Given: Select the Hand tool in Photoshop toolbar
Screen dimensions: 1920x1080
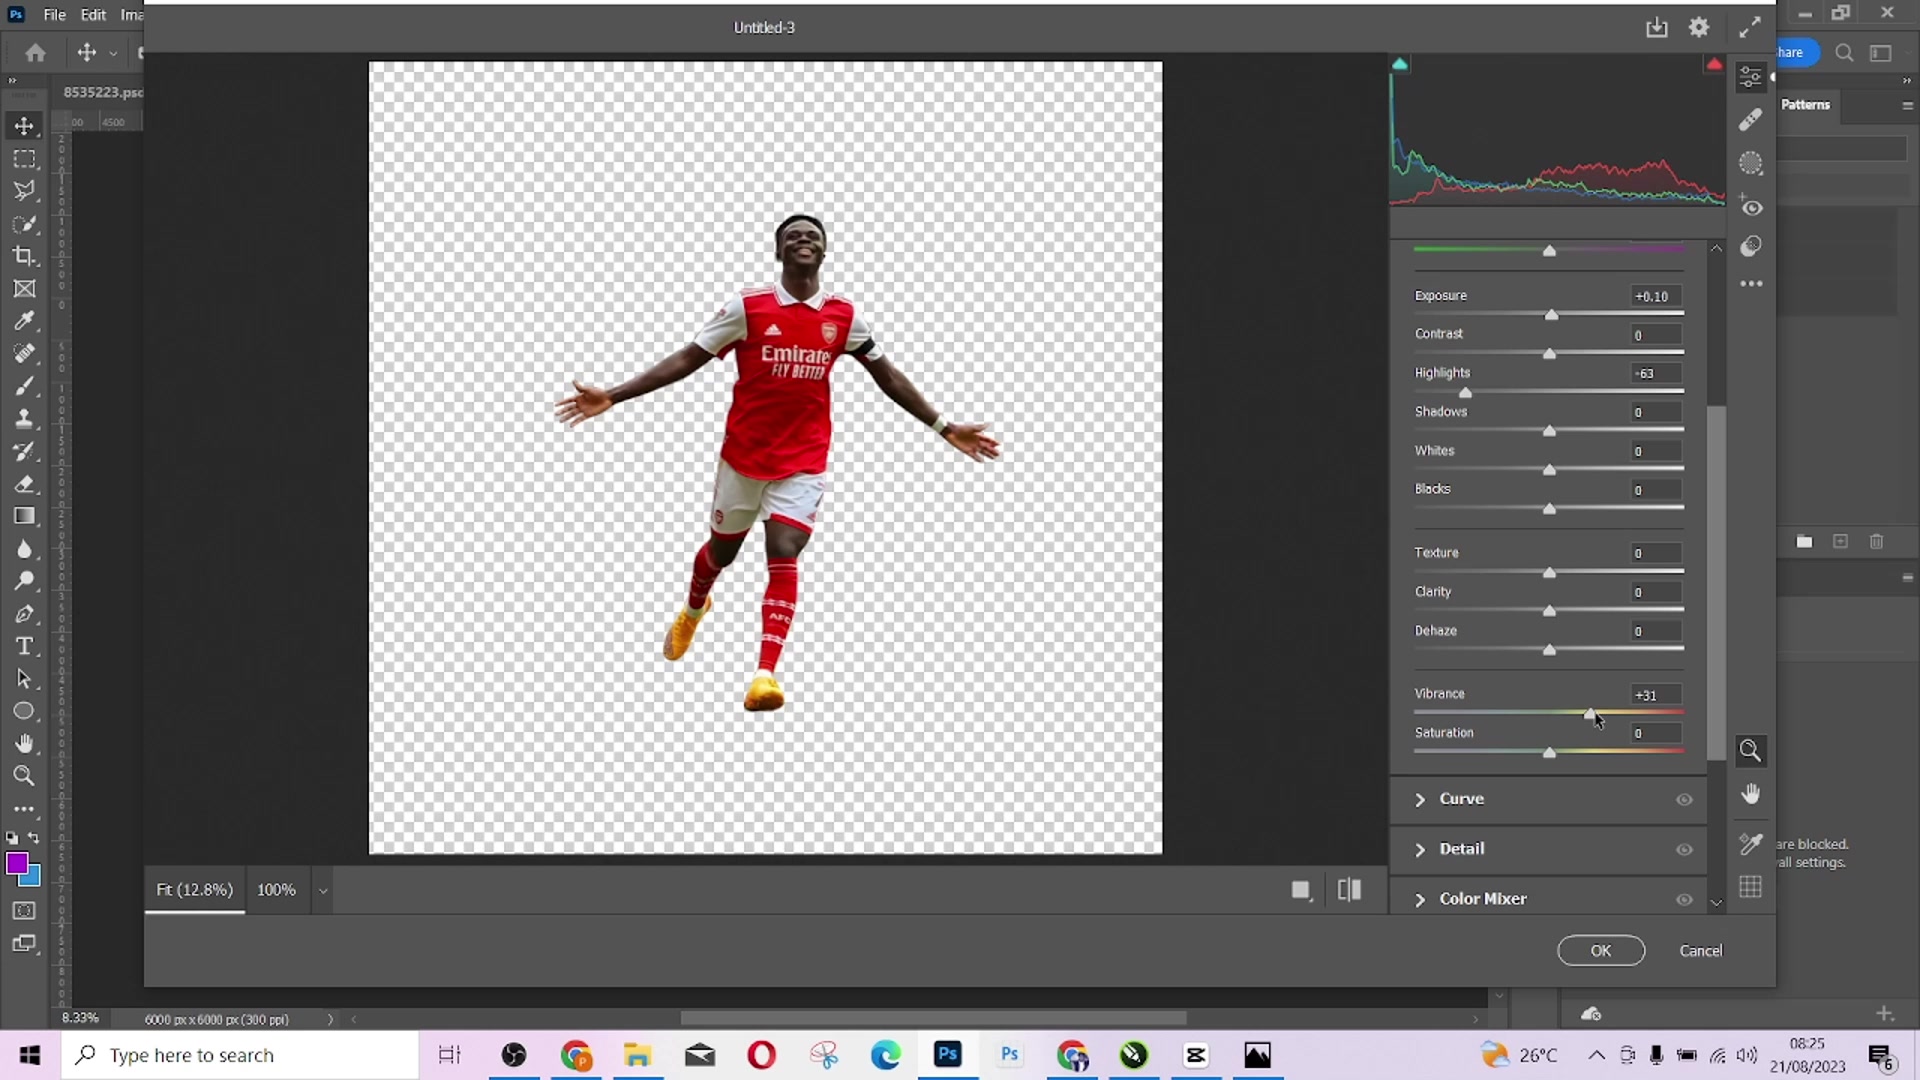Looking at the screenshot, I should point(24,744).
